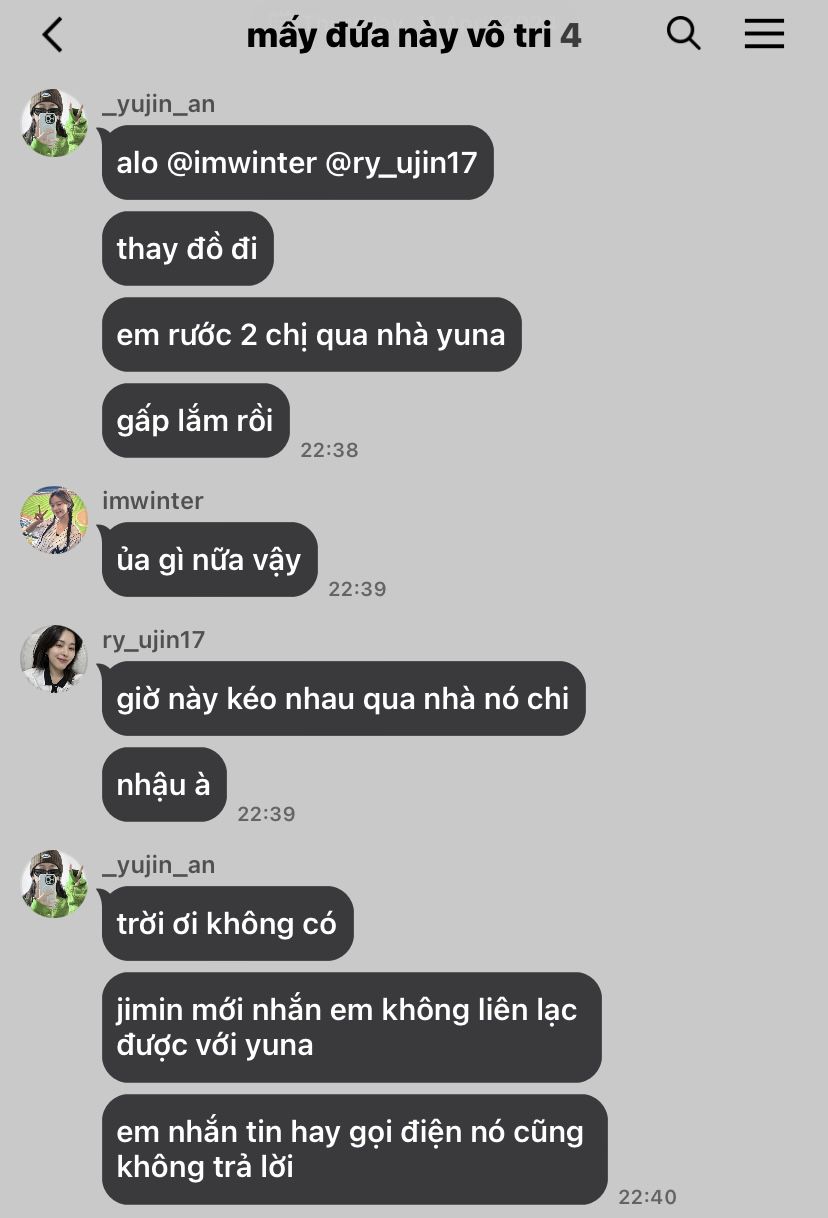Open the chat search magnifier
The height and width of the screenshot is (1218, 828).
(x=684, y=33)
